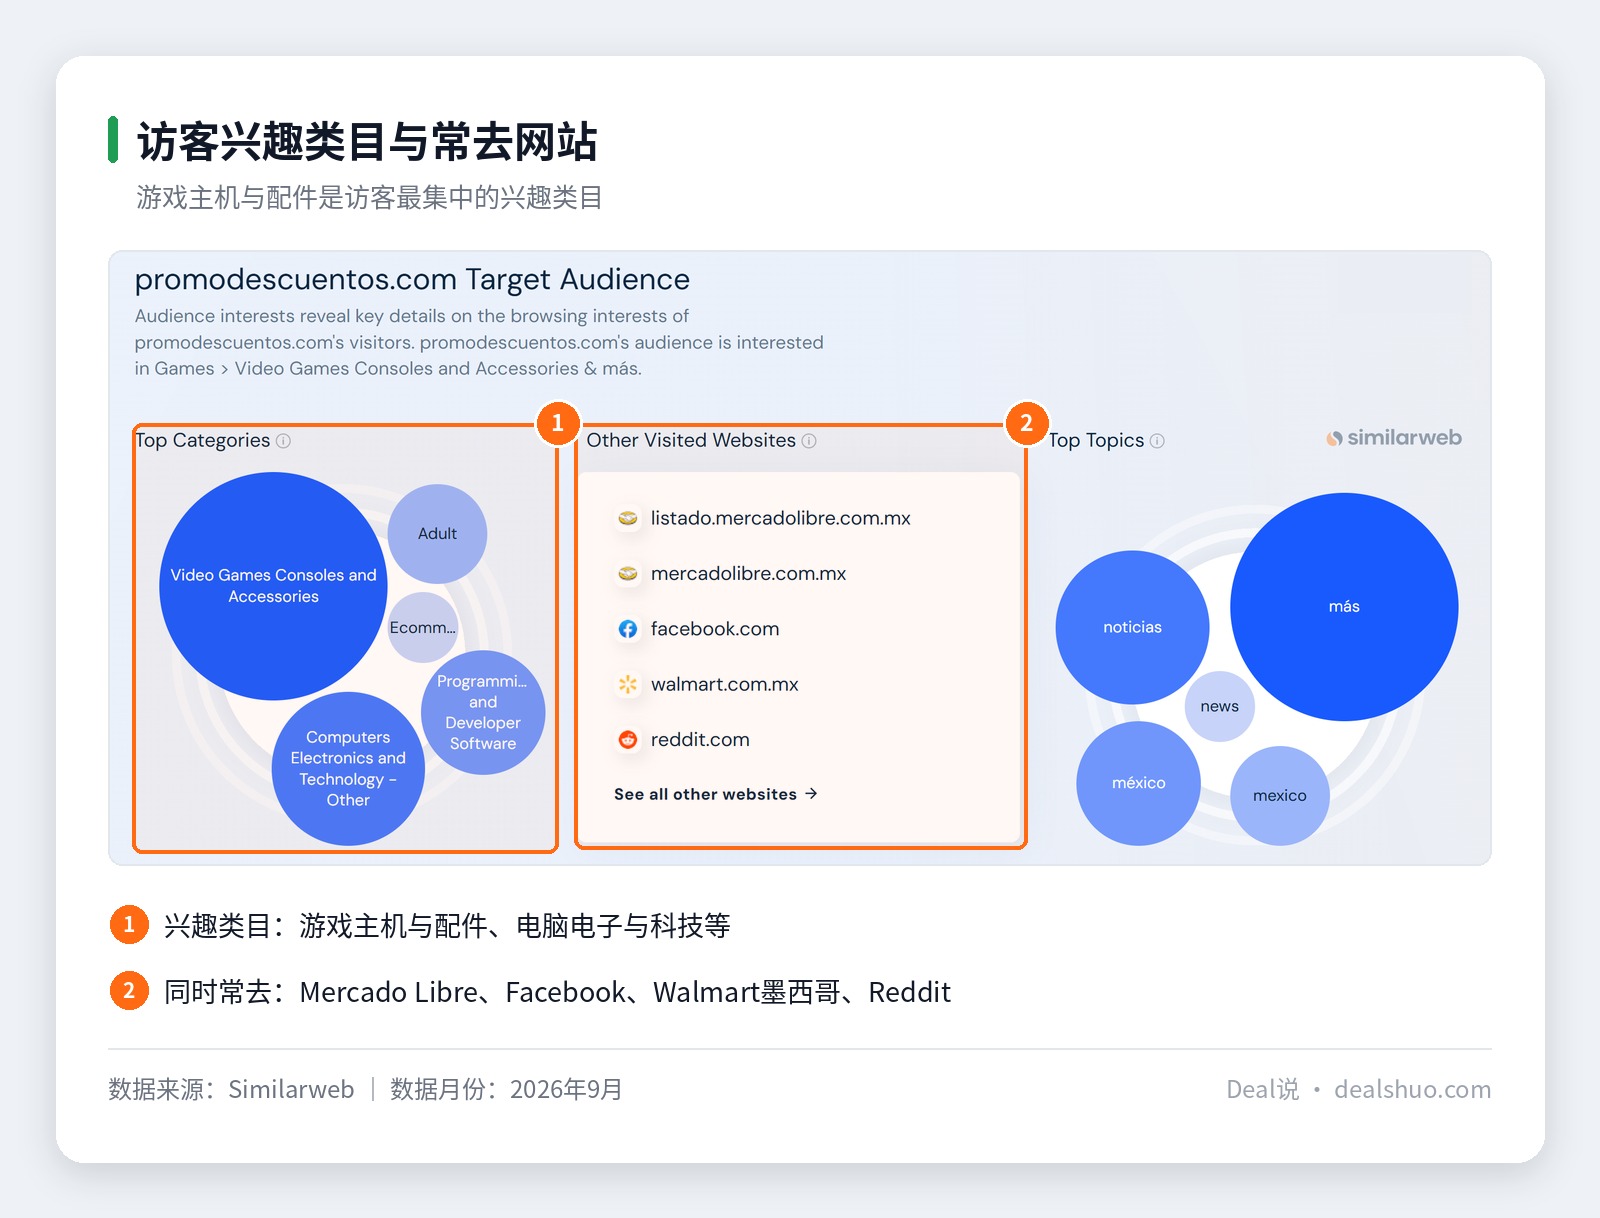Select the más topic bubble
1600x1218 pixels.
tap(1344, 607)
